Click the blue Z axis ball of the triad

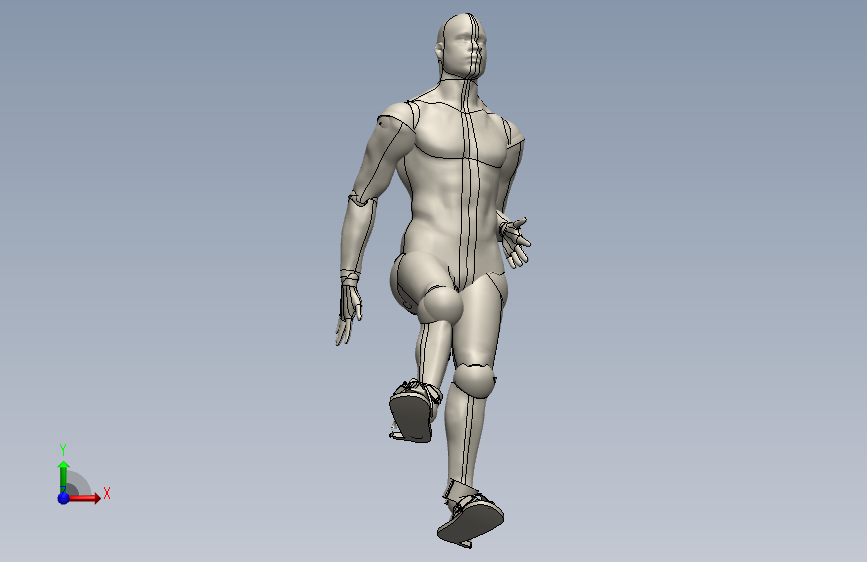63,498
